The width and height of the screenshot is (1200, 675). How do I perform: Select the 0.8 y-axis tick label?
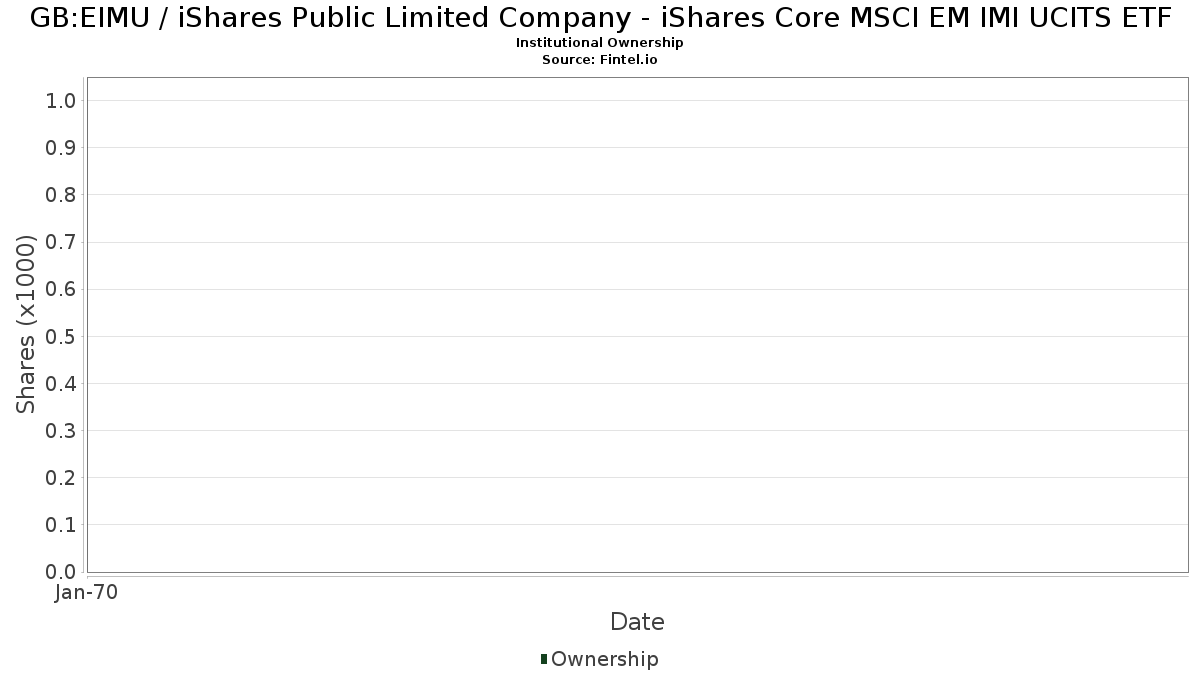(61, 194)
